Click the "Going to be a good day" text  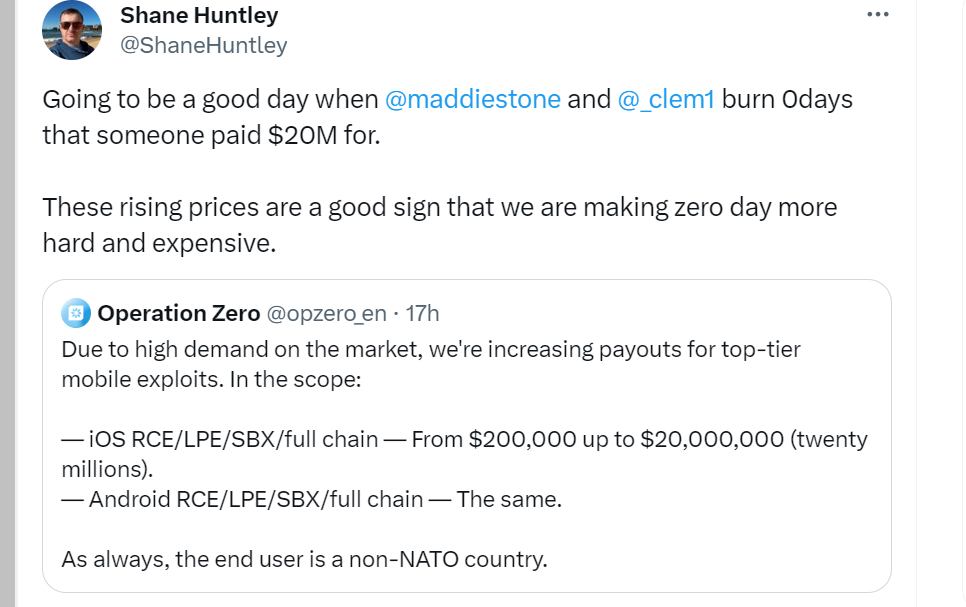[x=210, y=100]
